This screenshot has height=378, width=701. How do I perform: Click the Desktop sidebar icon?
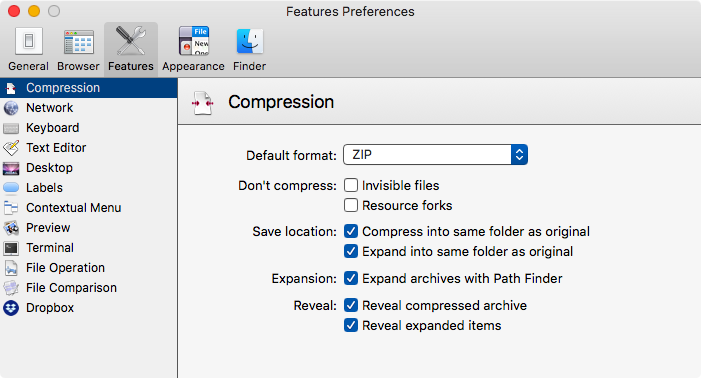(11, 168)
